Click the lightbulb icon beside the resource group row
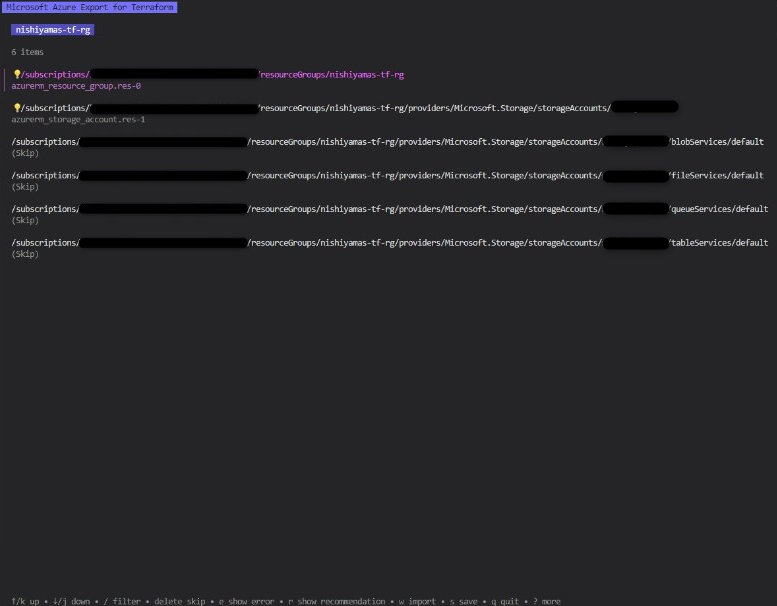 pos(17,74)
